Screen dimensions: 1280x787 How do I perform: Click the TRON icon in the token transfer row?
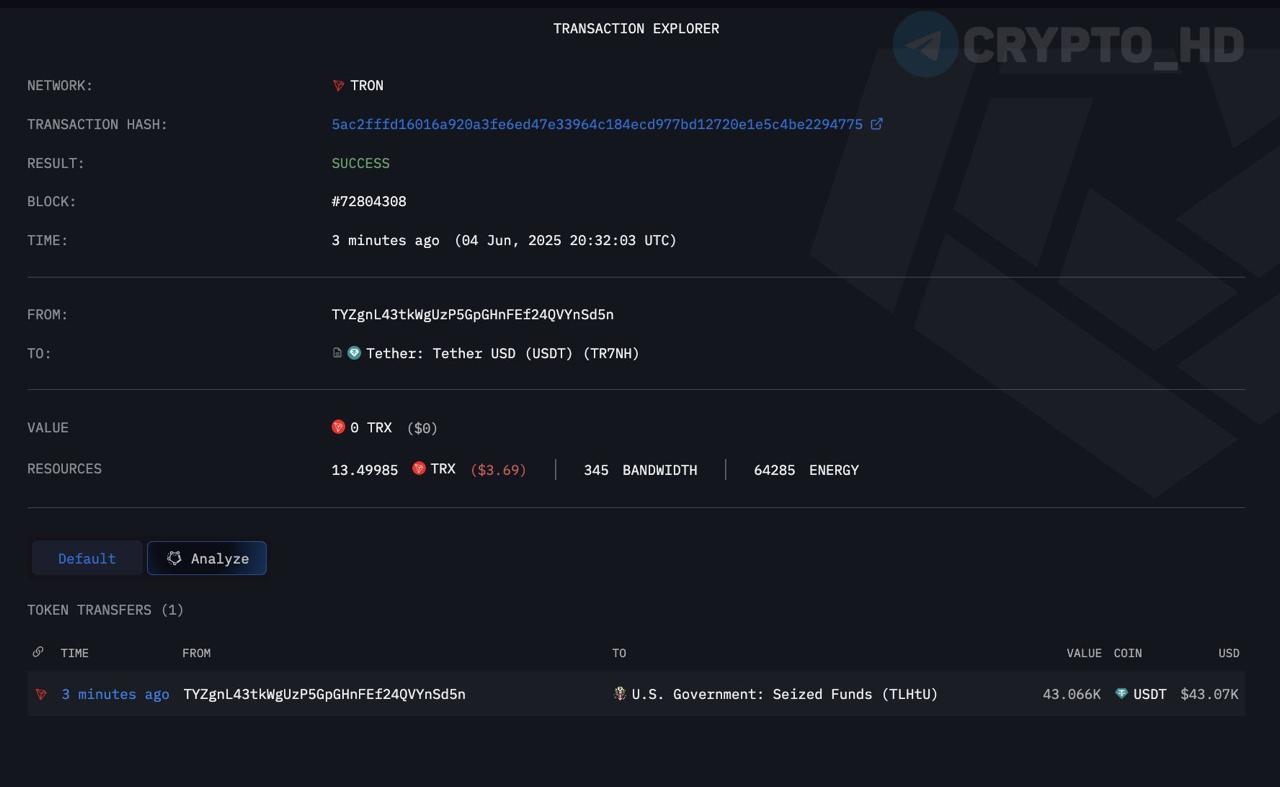41,694
